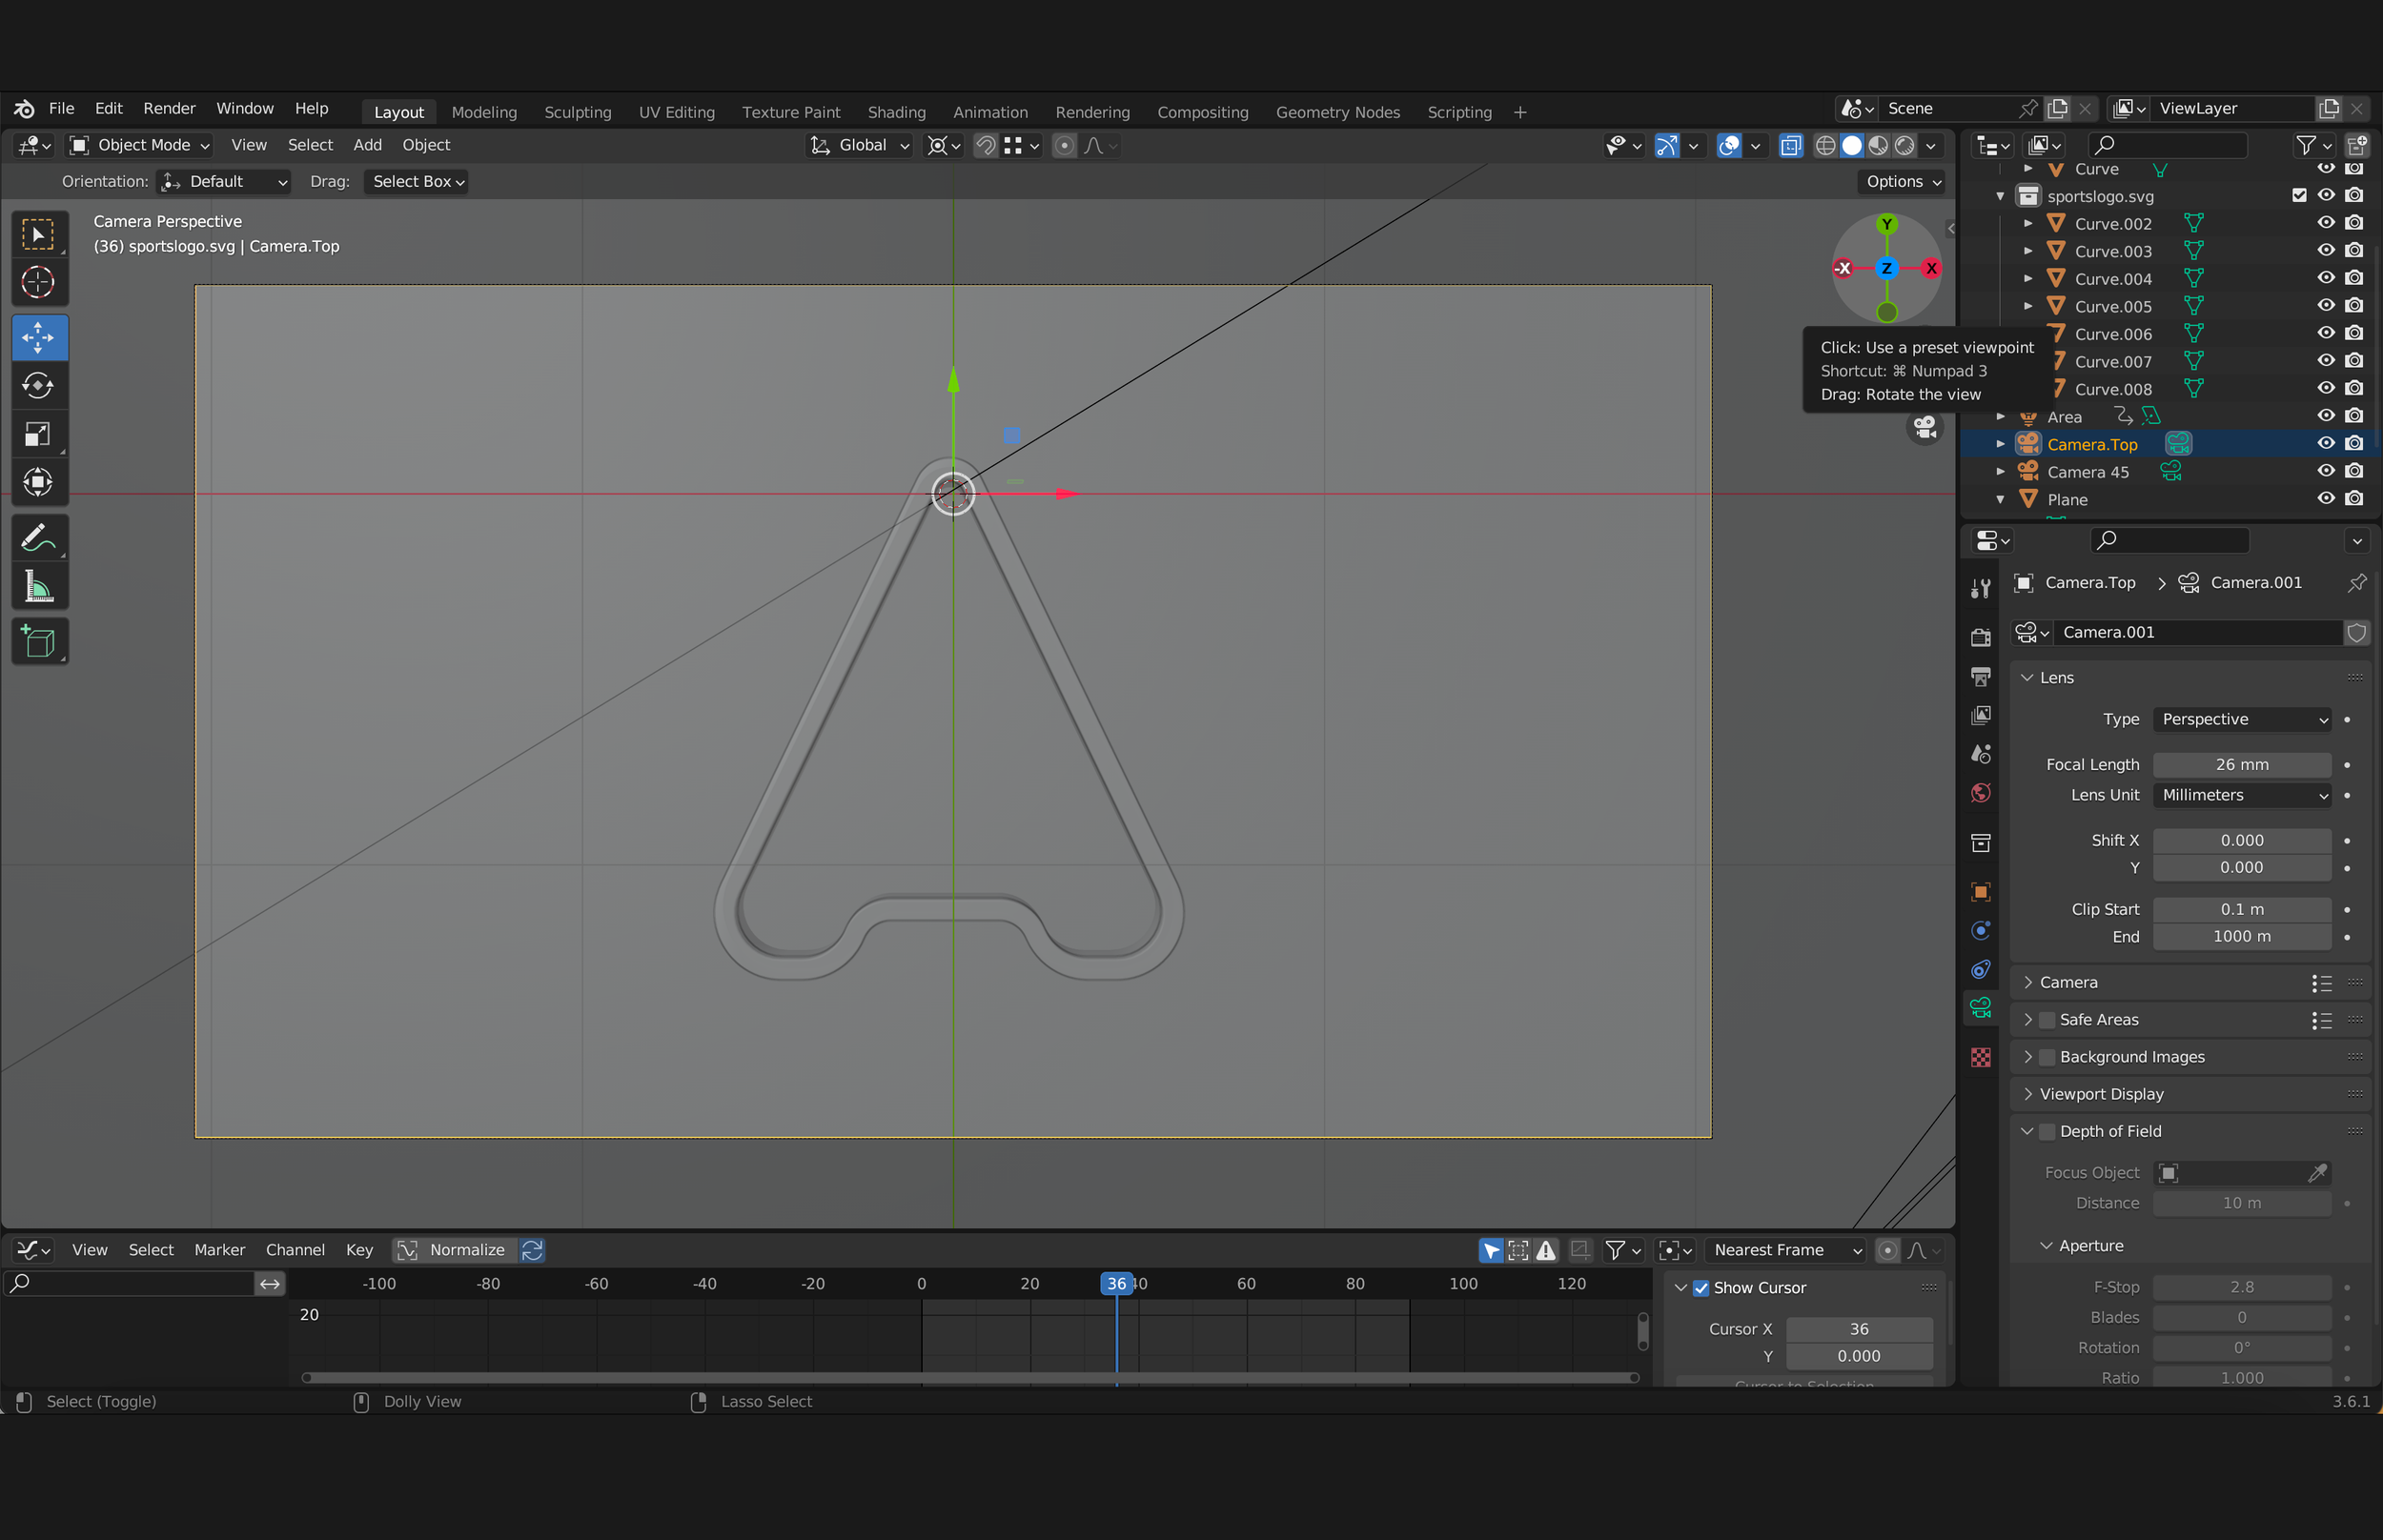Viewport: 2383px width, 1540px height.
Task: Open the Object properties tab
Action: [x=1980, y=891]
